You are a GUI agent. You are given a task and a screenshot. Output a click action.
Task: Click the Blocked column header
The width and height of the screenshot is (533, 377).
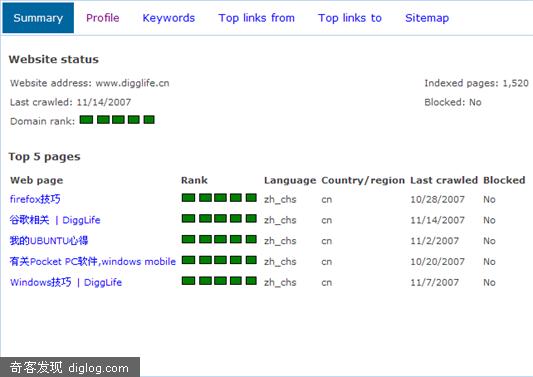[x=504, y=180]
